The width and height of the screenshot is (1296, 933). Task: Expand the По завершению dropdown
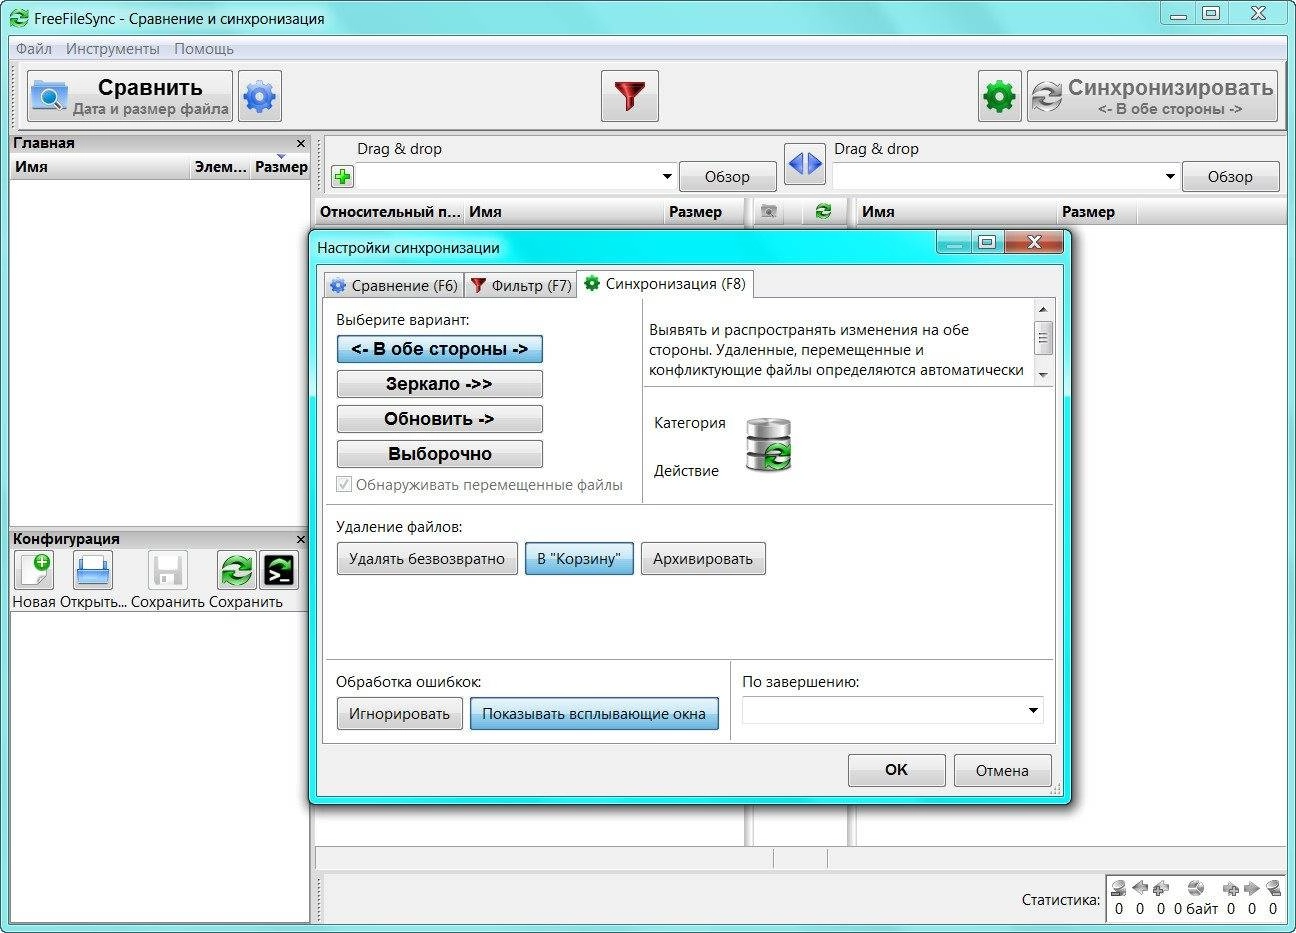1033,710
